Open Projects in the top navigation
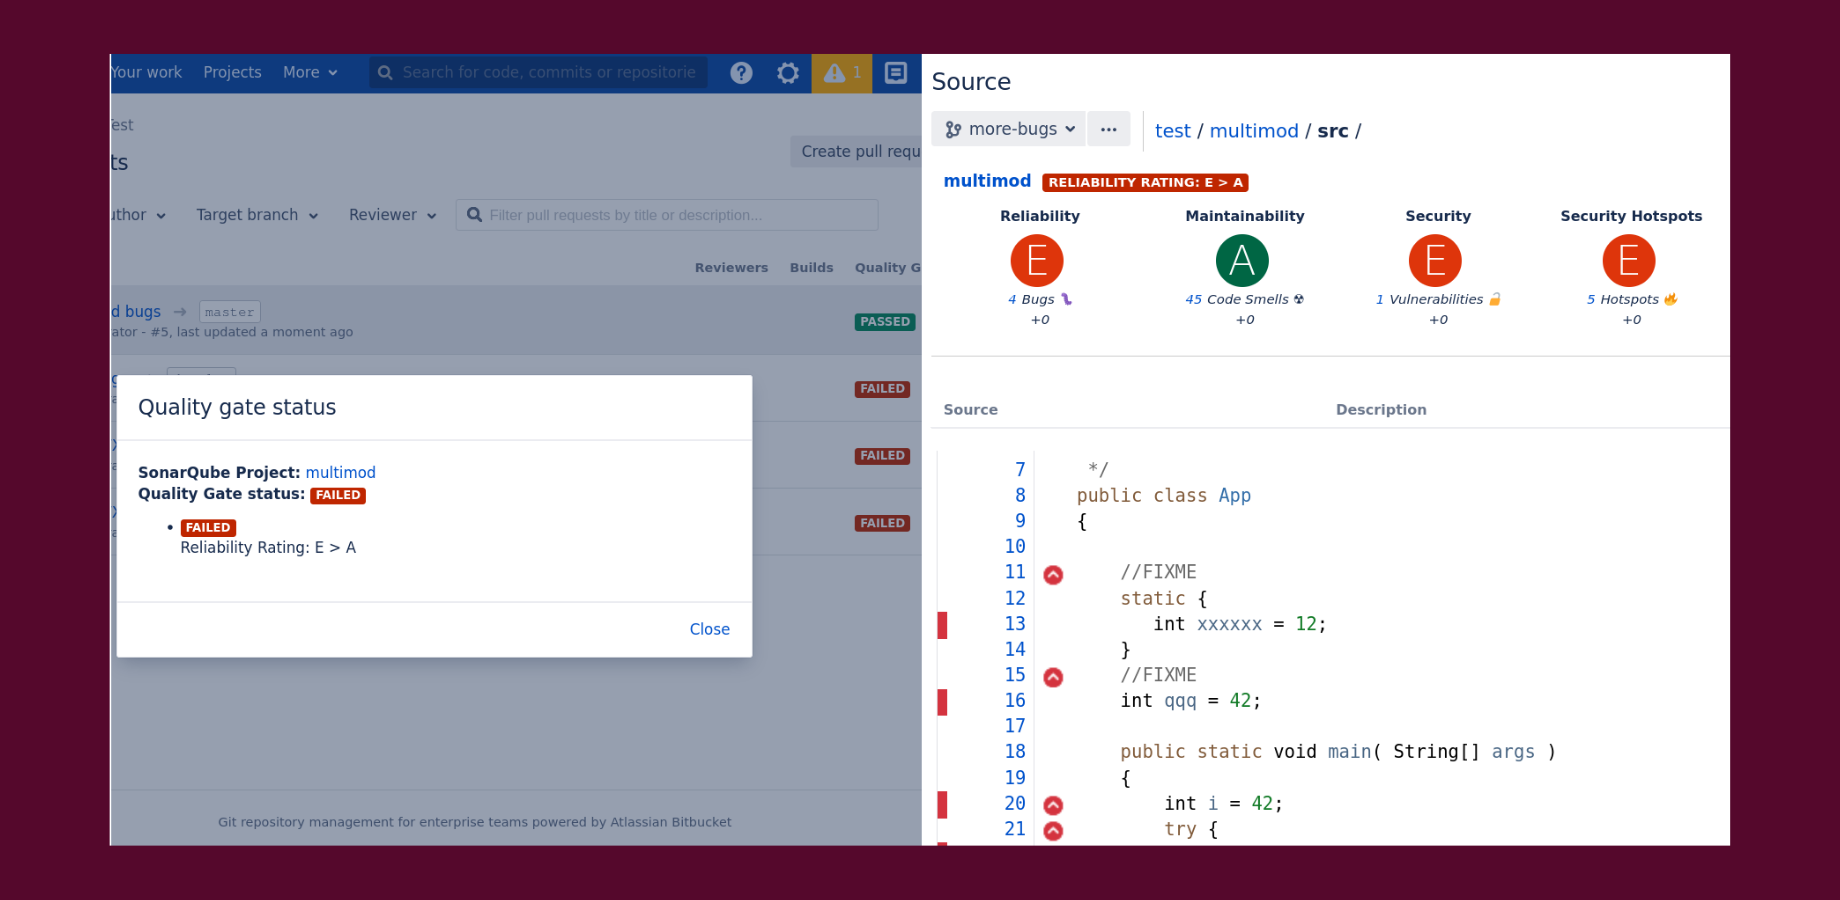This screenshot has width=1840, height=900. pyautogui.click(x=232, y=73)
